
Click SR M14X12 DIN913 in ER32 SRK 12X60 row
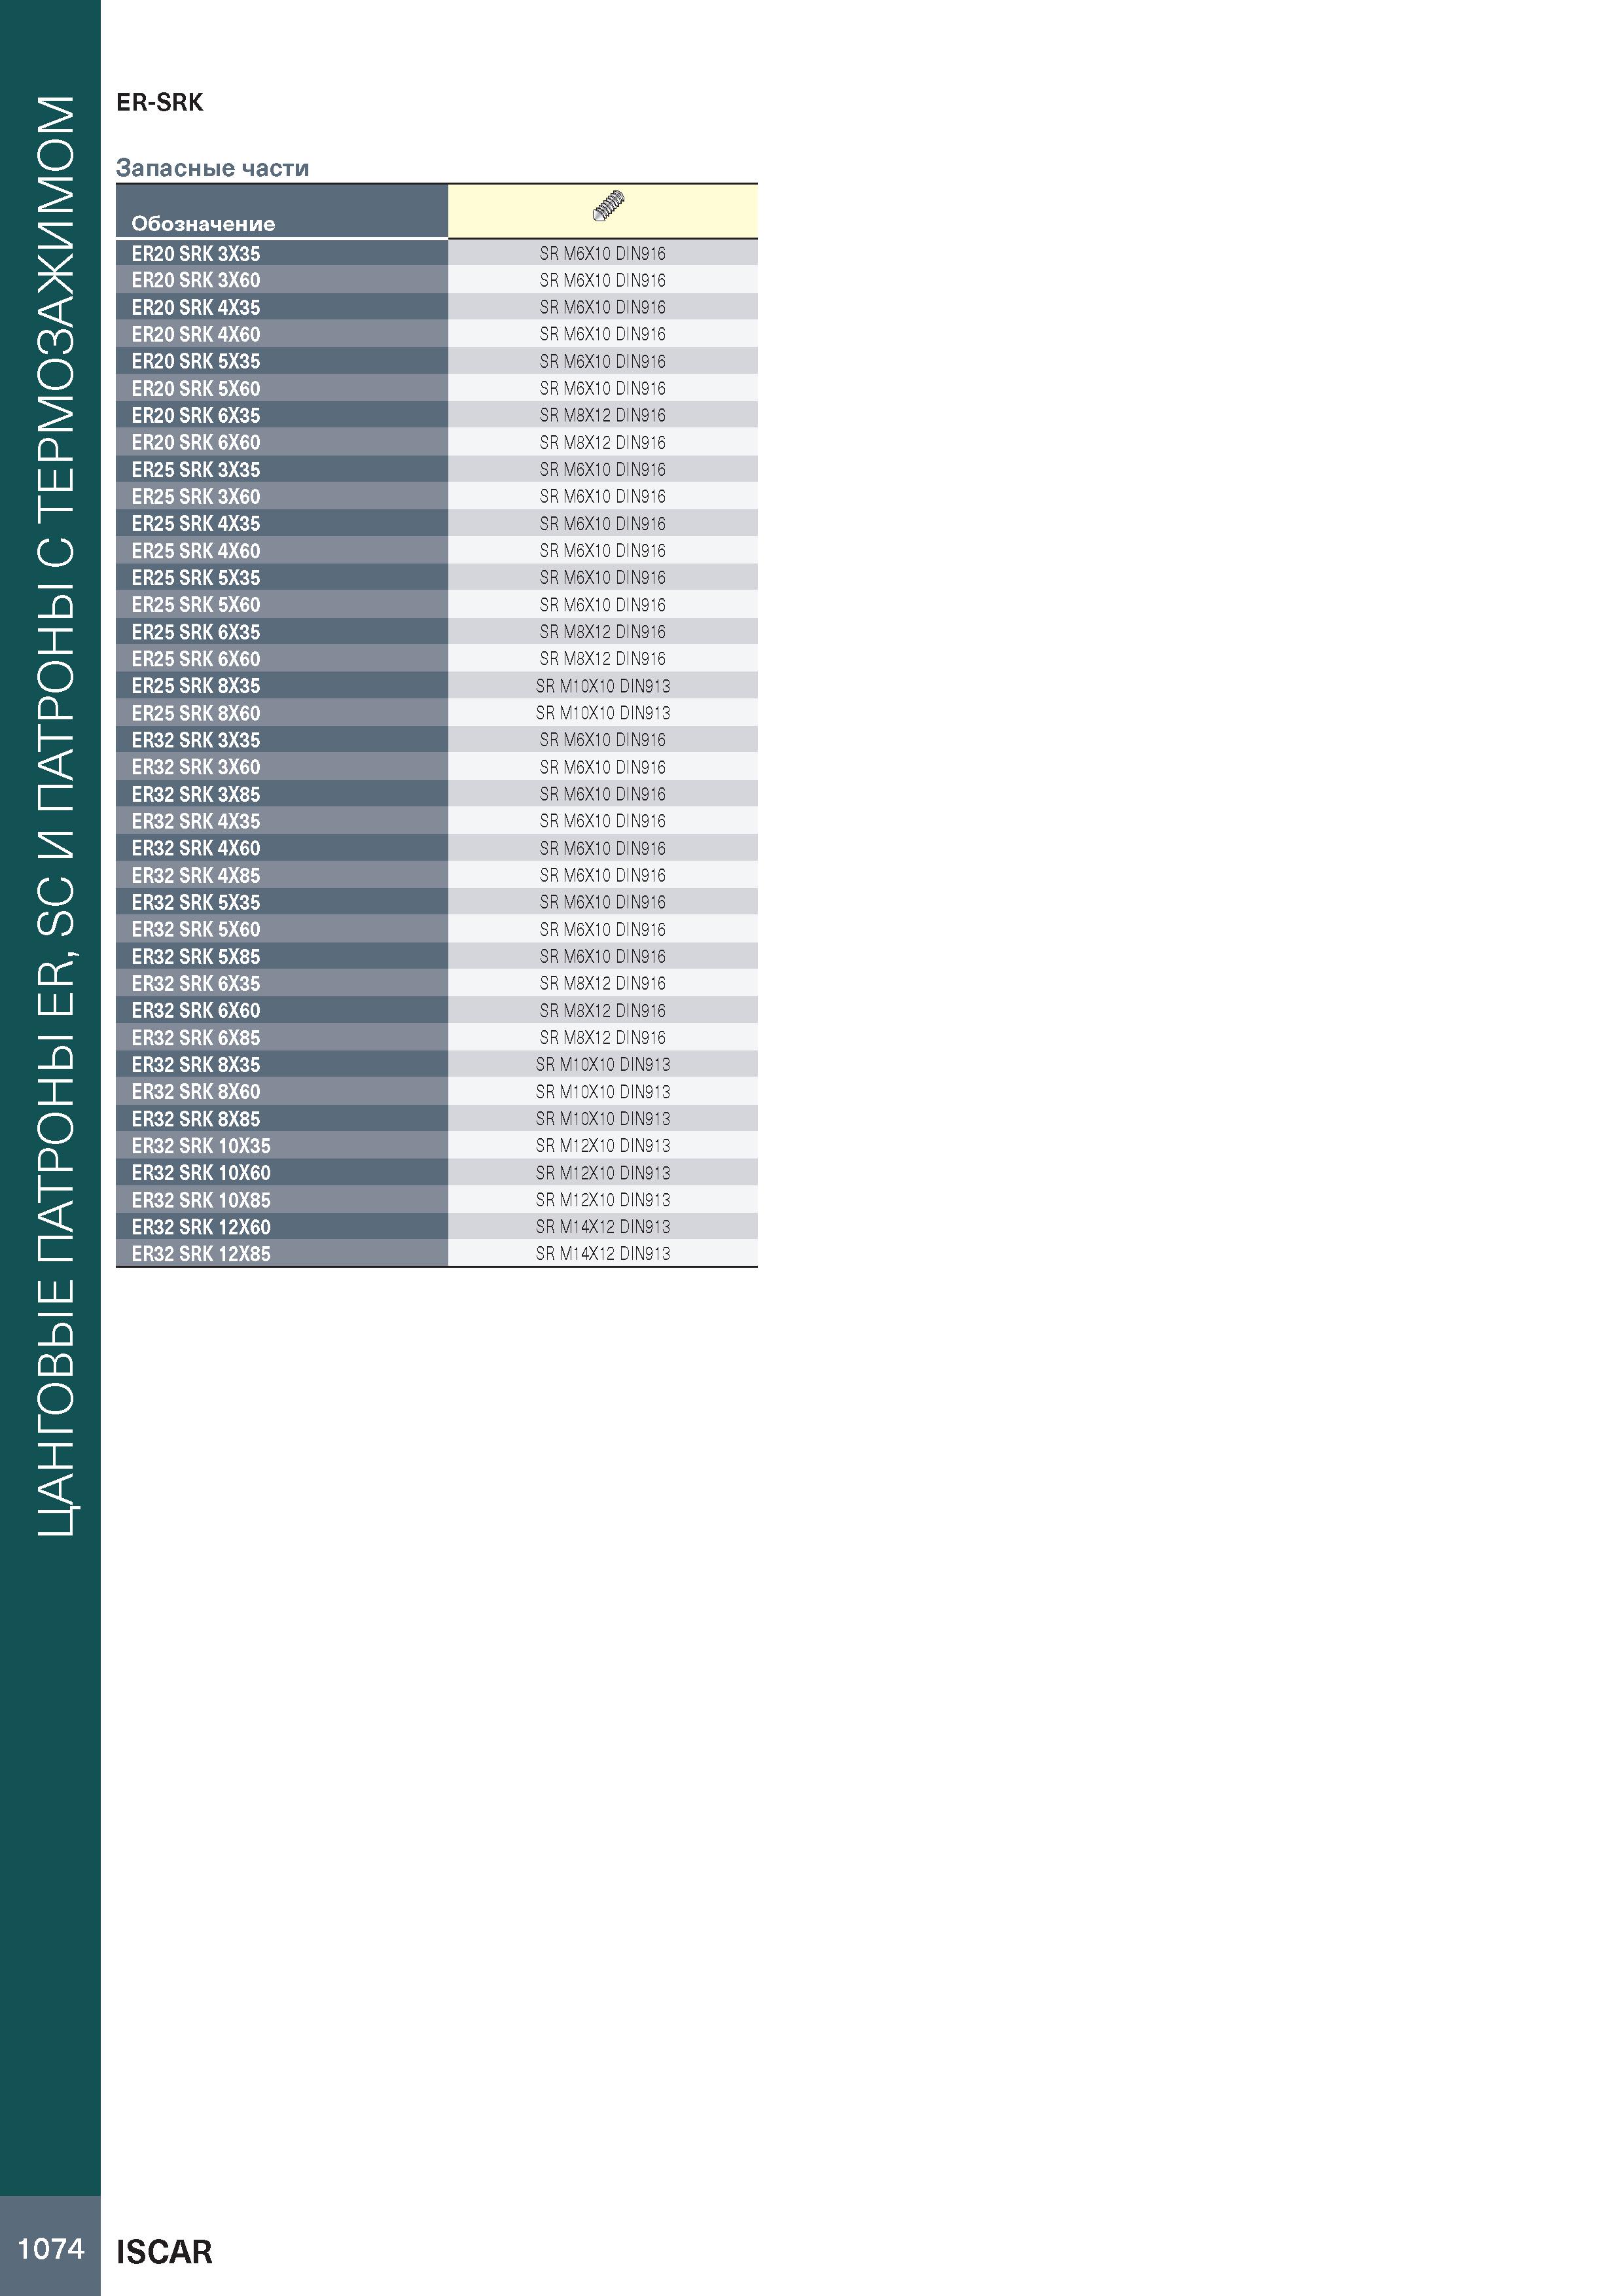coord(603,1227)
